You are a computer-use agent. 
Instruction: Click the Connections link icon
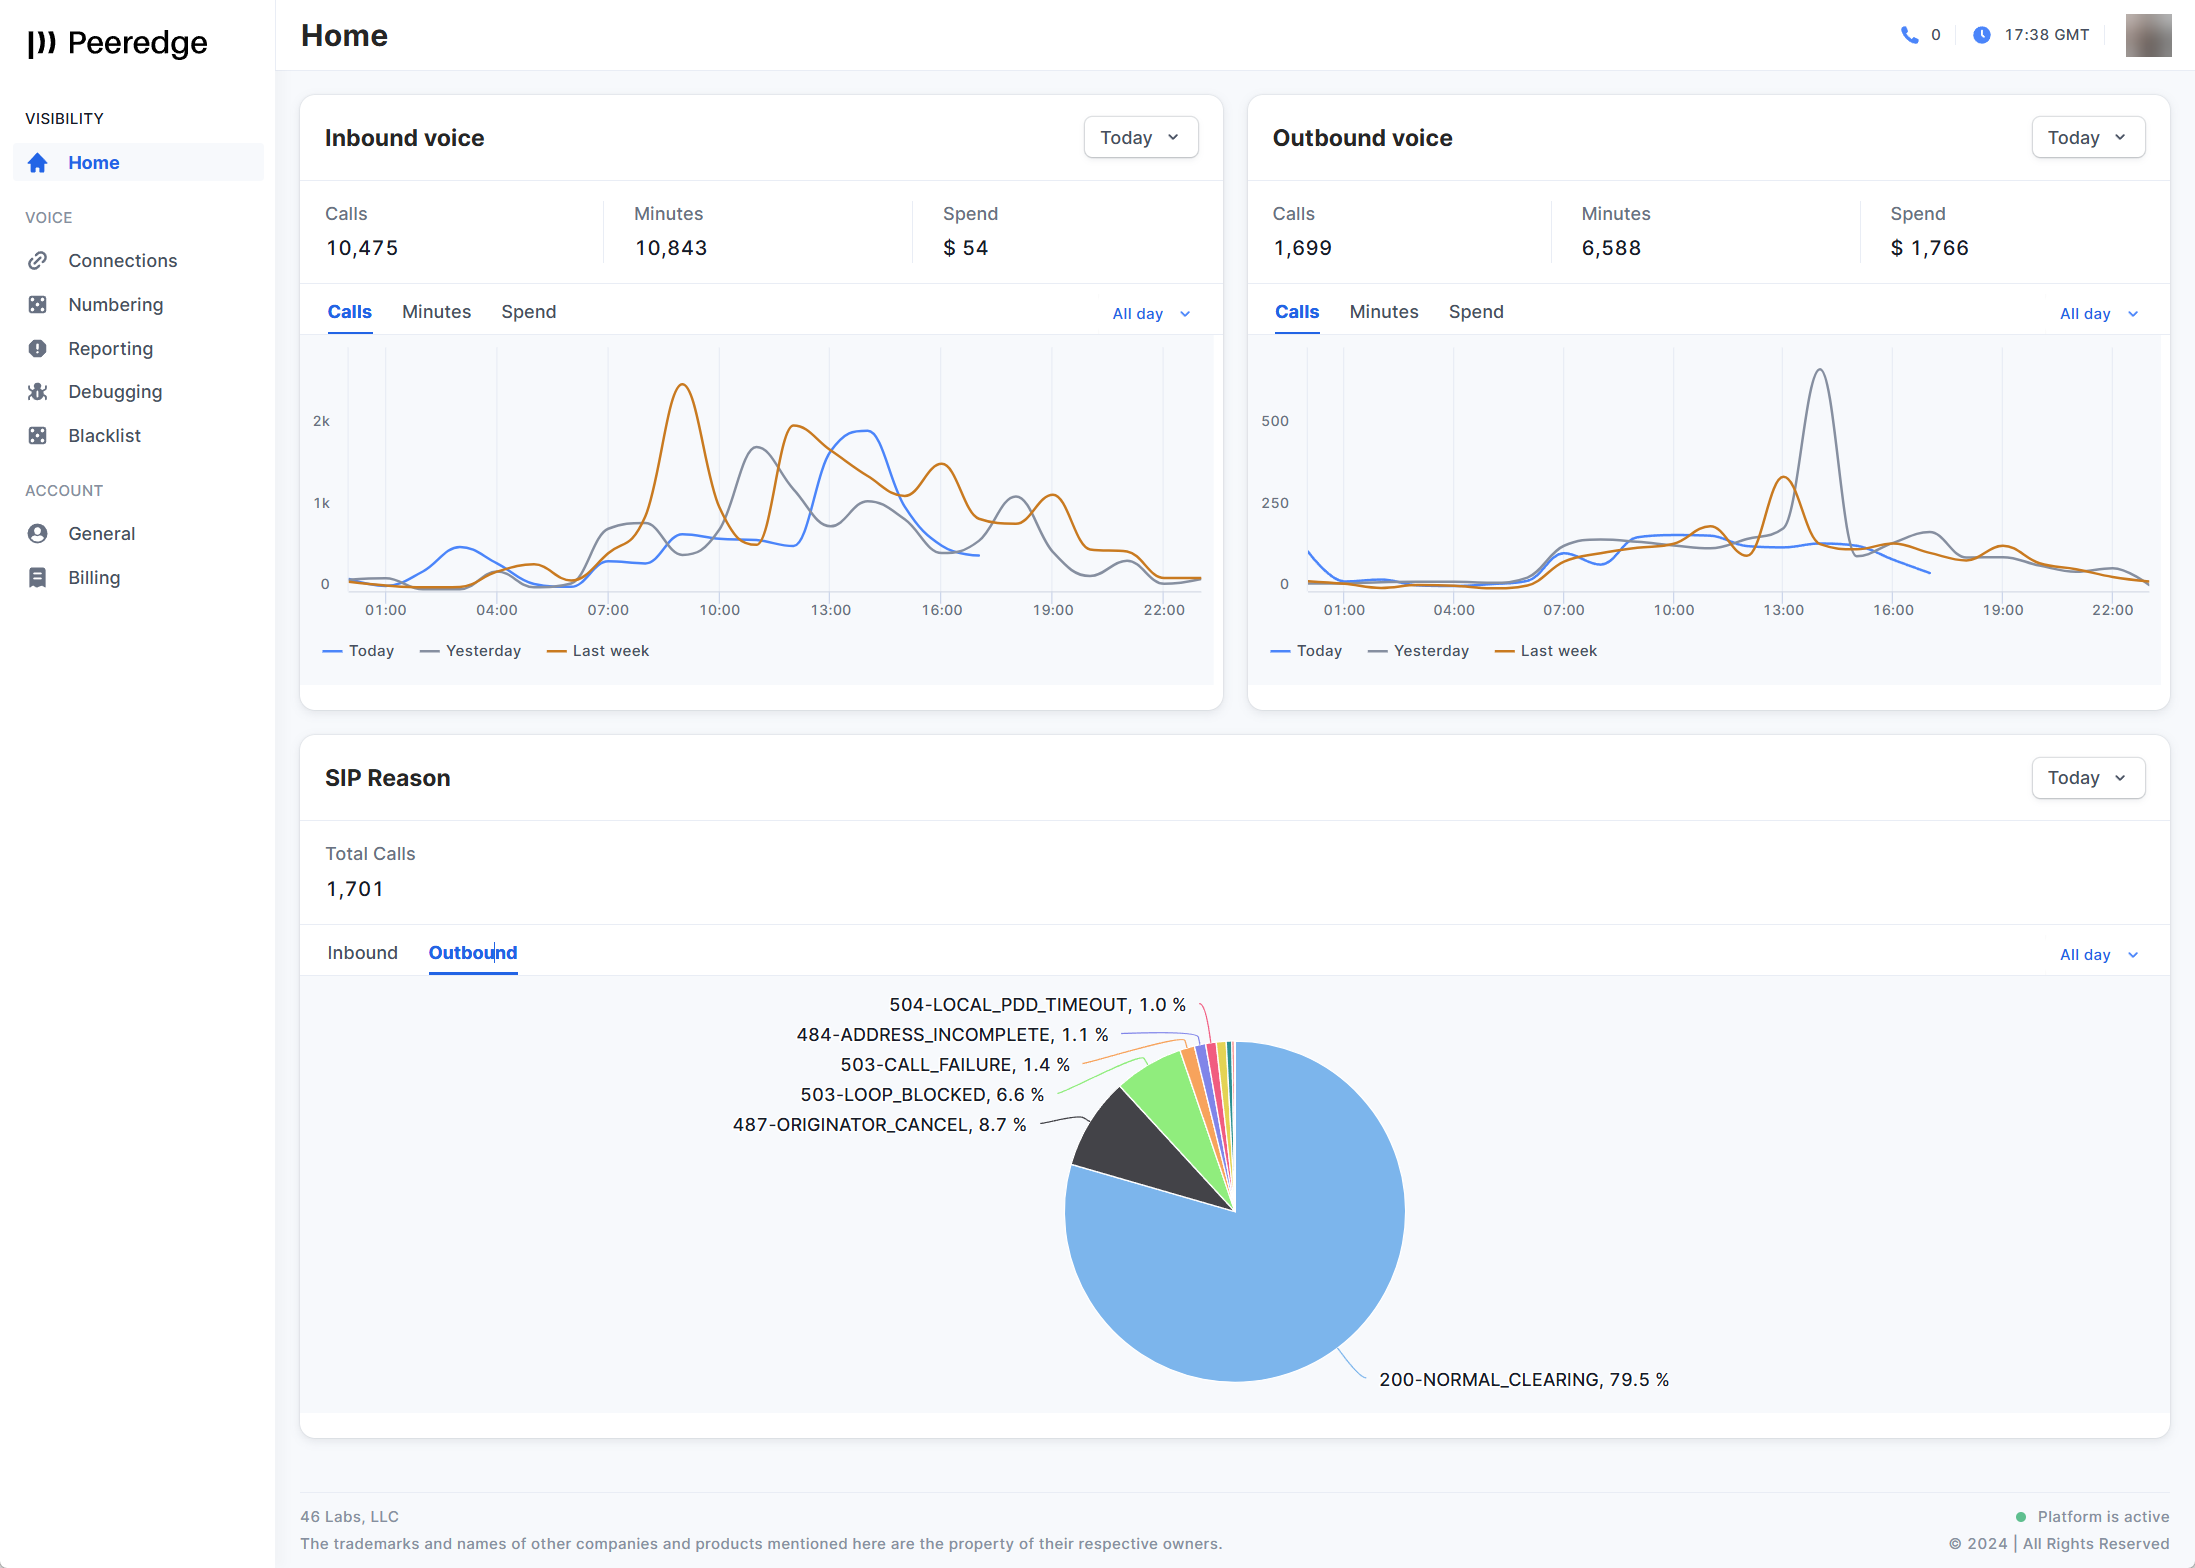[38, 261]
